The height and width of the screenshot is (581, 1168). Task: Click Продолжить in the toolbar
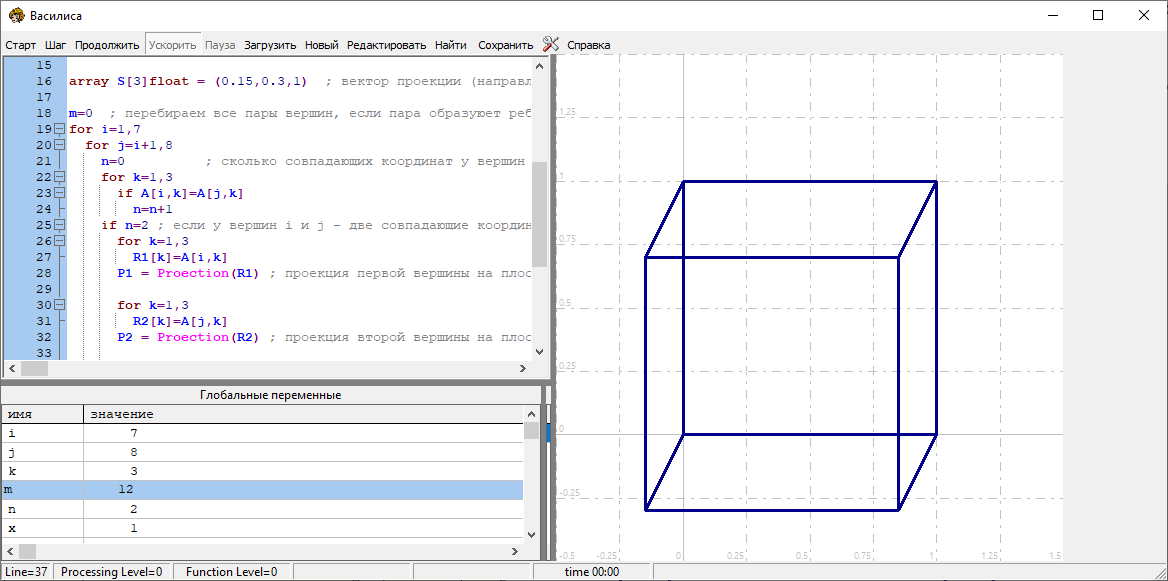pos(107,45)
